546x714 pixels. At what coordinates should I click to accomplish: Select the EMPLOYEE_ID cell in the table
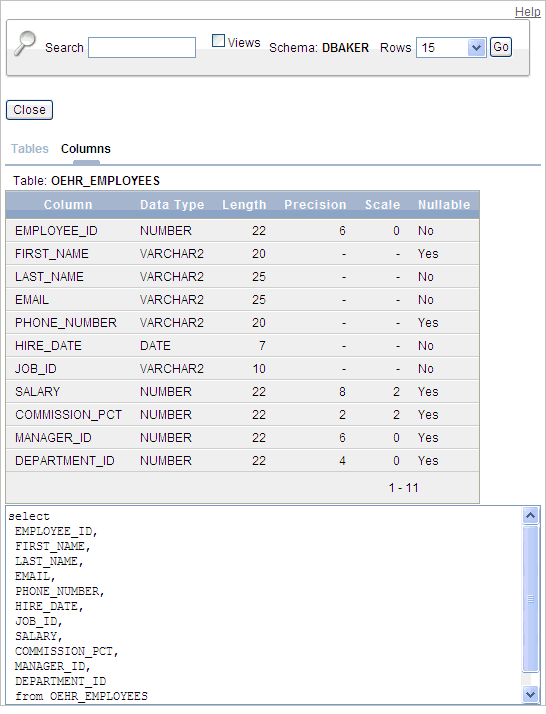(56, 231)
